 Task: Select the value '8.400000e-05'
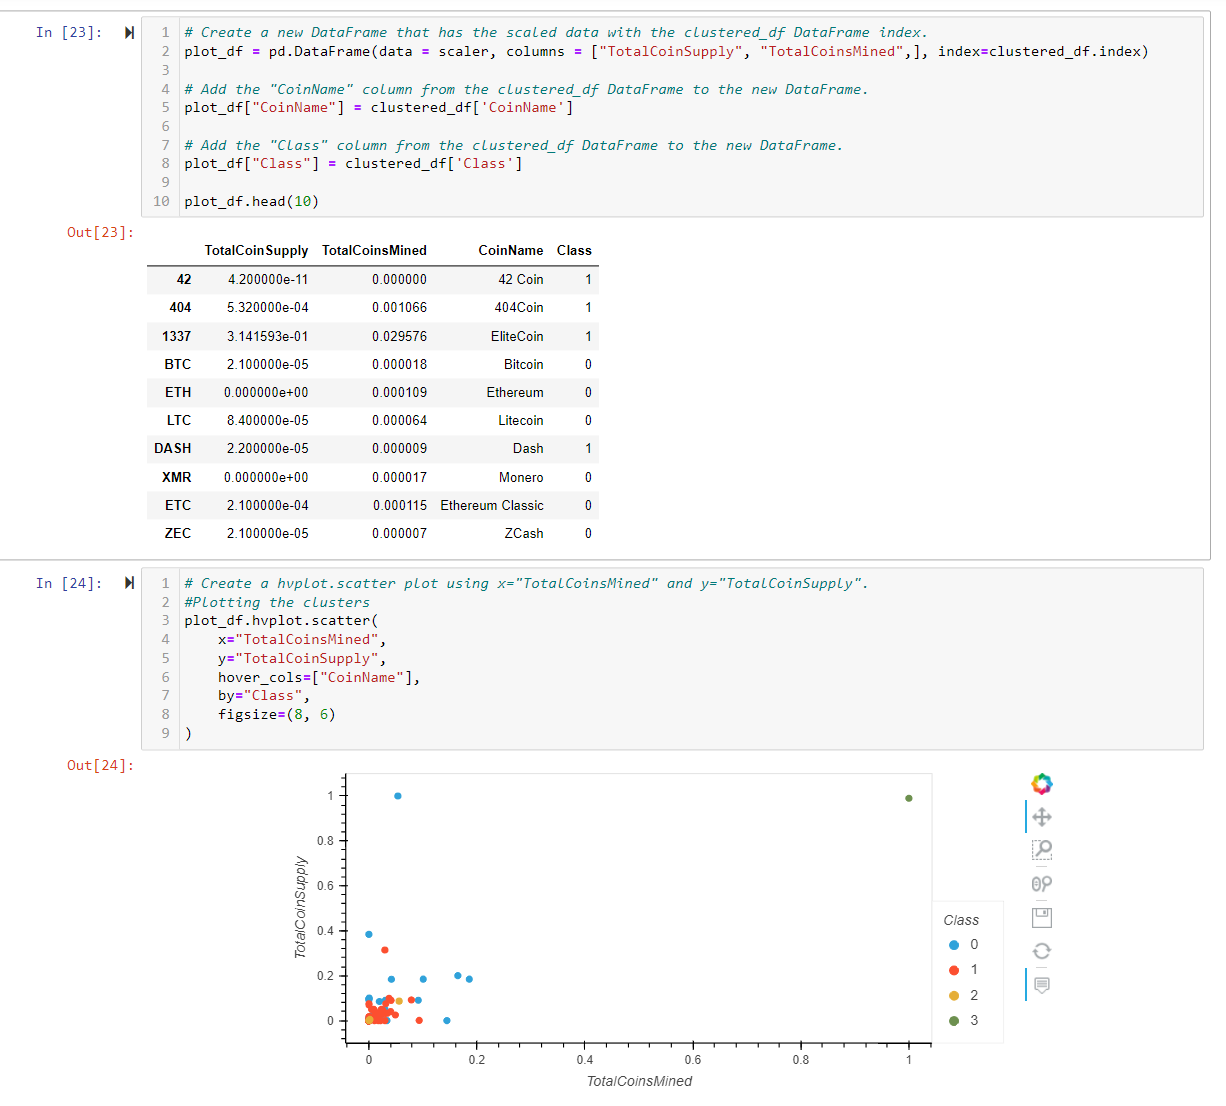[x=268, y=421]
